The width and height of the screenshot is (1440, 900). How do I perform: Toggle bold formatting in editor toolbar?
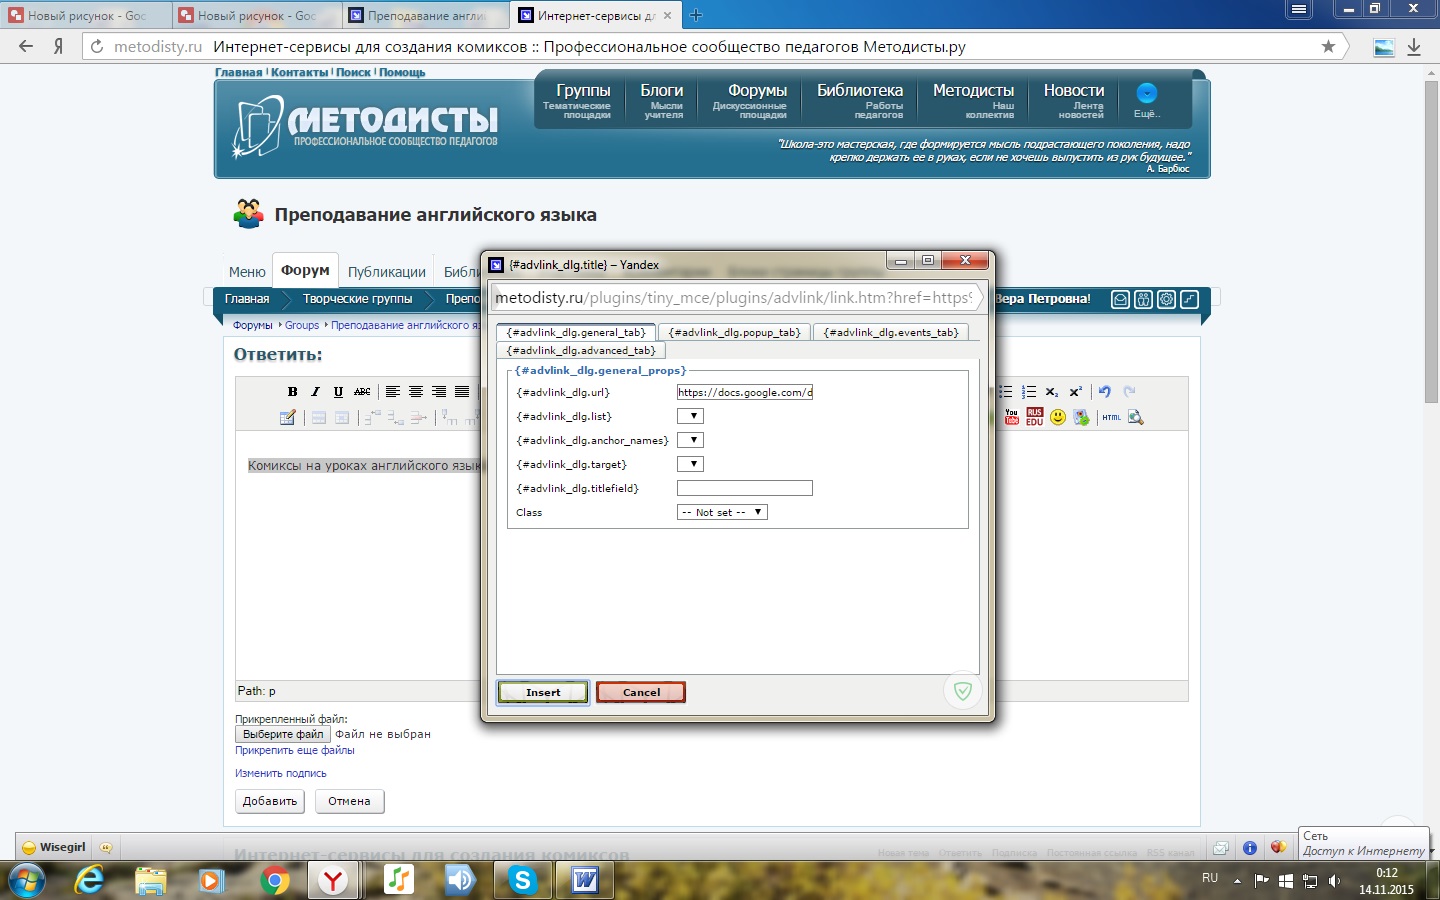pos(292,392)
